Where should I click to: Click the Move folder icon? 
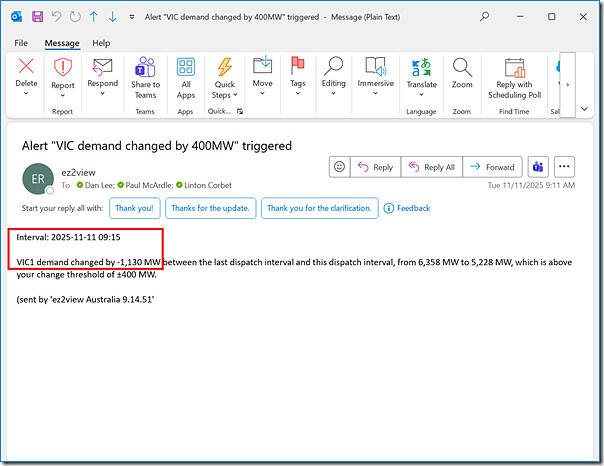tap(262, 65)
